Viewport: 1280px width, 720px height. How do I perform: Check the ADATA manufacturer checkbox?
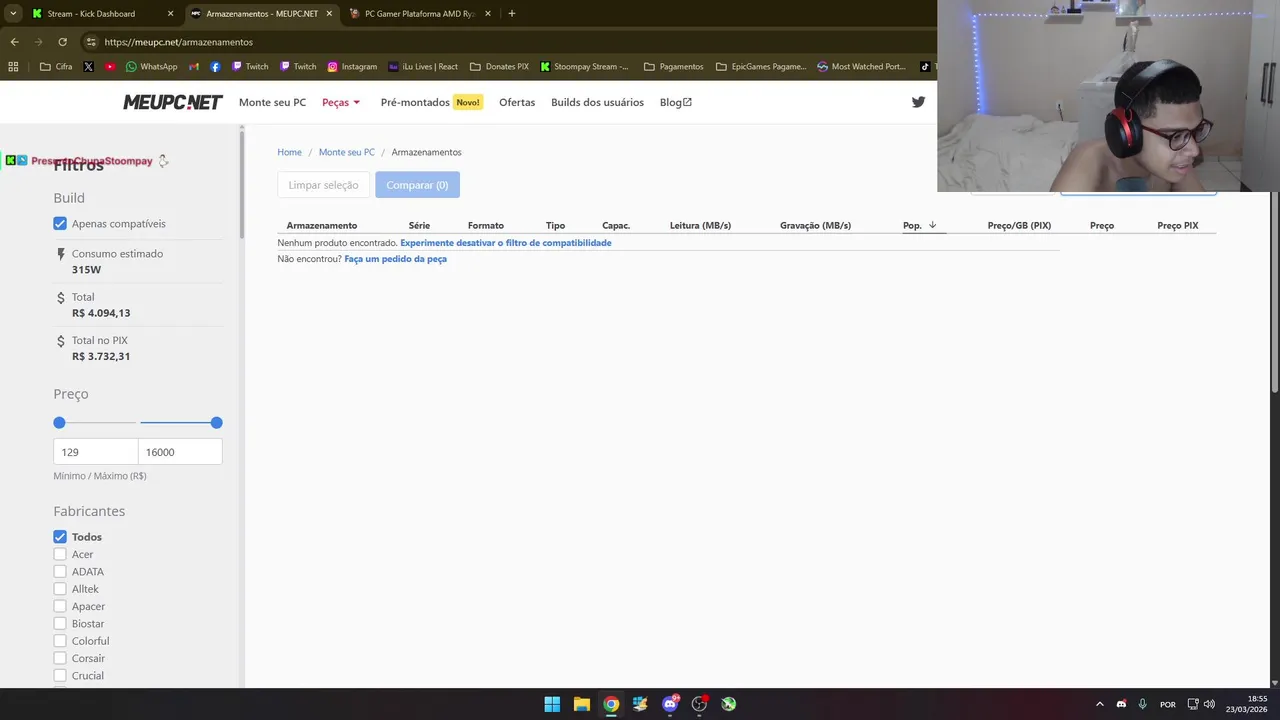click(x=60, y=572)
